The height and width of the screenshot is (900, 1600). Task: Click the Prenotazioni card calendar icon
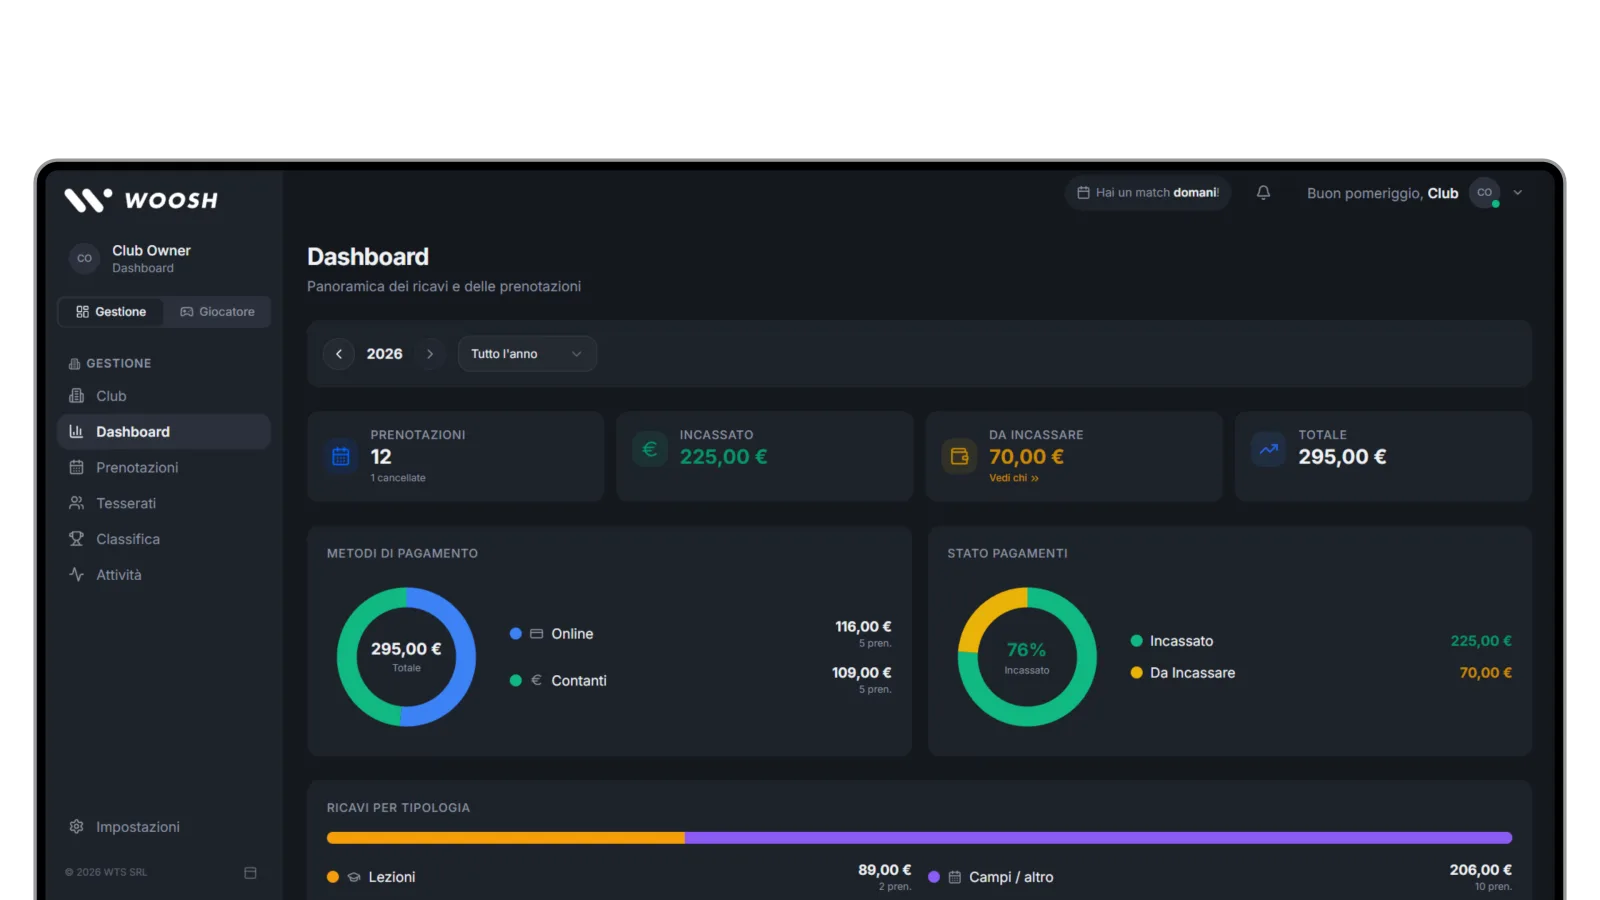click(x=341, y=456)
